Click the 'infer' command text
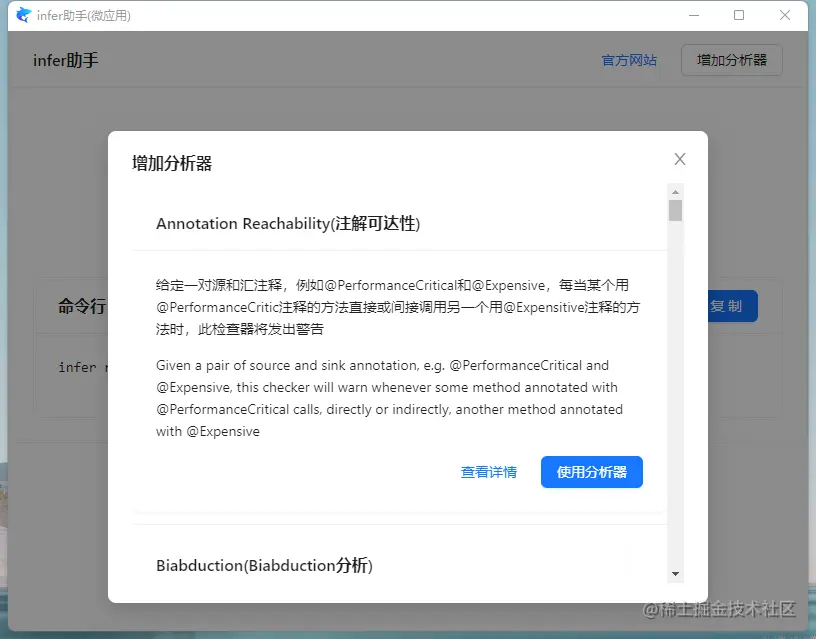This screenshot has height=639, width=816. point(77,367)
